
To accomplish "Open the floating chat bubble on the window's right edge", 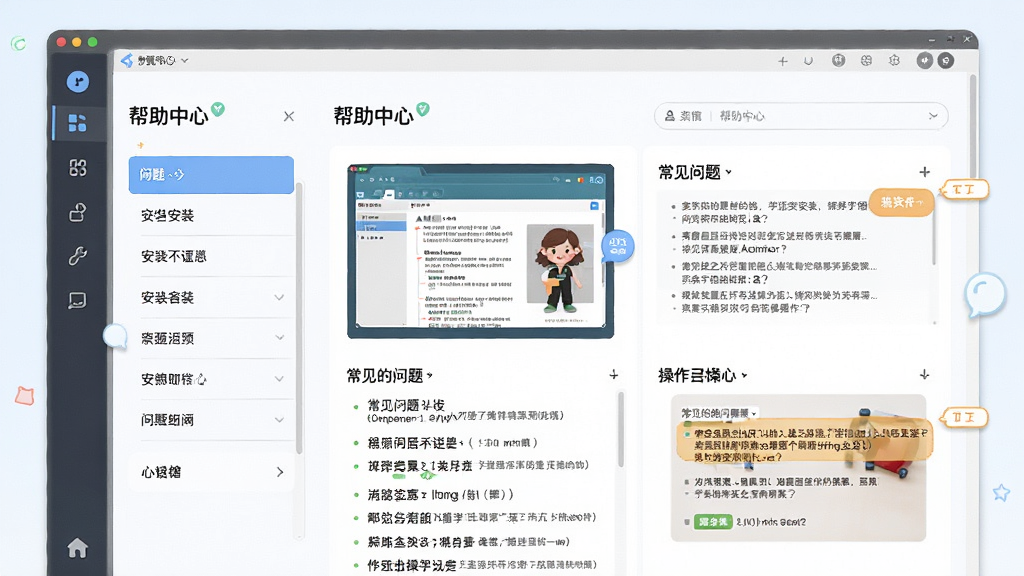I will pos(984,295).
